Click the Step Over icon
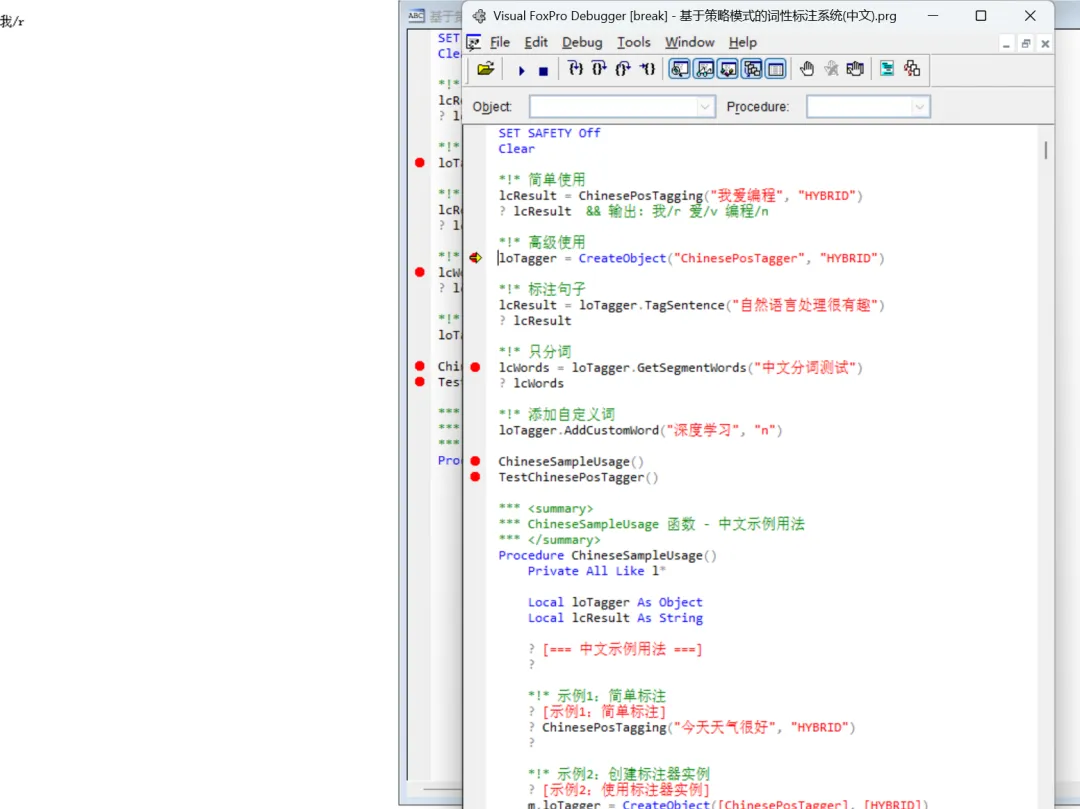 pyautogui.click(x=599, y=69)
